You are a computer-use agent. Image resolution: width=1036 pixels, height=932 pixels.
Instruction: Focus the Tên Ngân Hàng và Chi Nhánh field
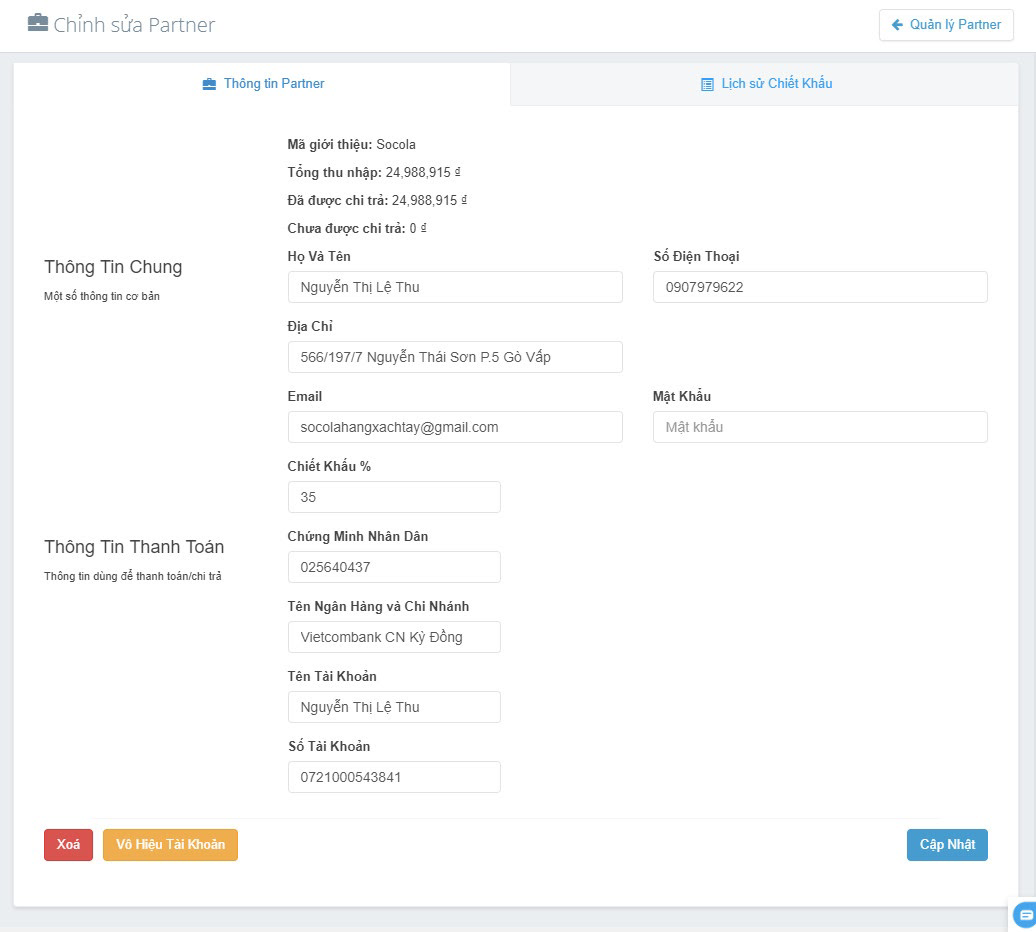(x=394, y=637)
